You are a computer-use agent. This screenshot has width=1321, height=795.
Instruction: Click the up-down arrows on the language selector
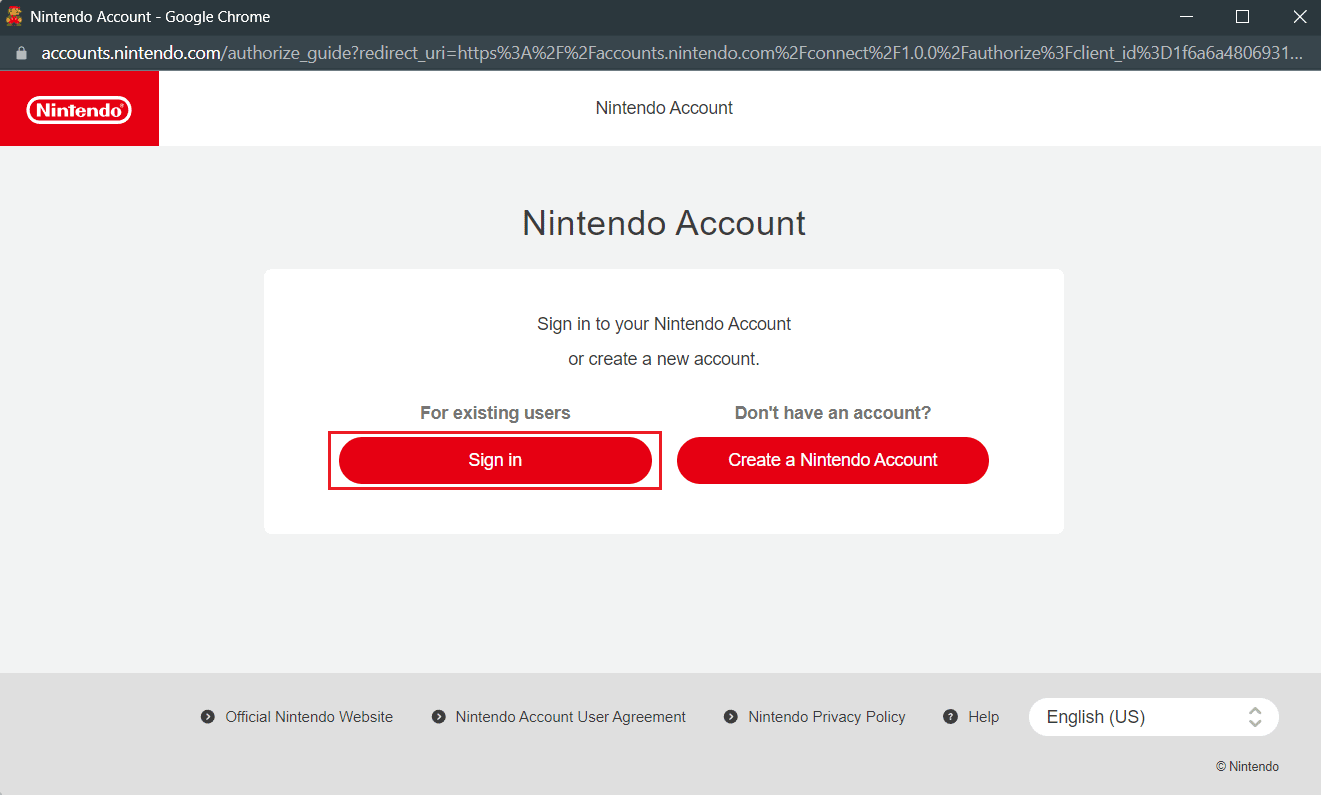(1255, 717)
